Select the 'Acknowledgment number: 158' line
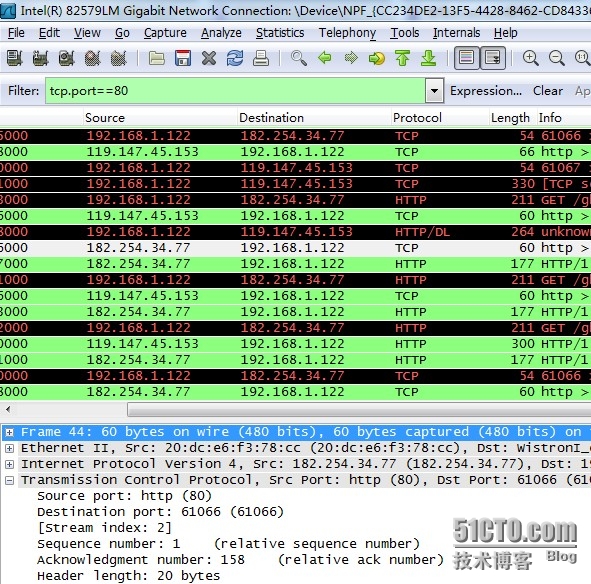This screenshot has width=591, height=584. [240, 560]
